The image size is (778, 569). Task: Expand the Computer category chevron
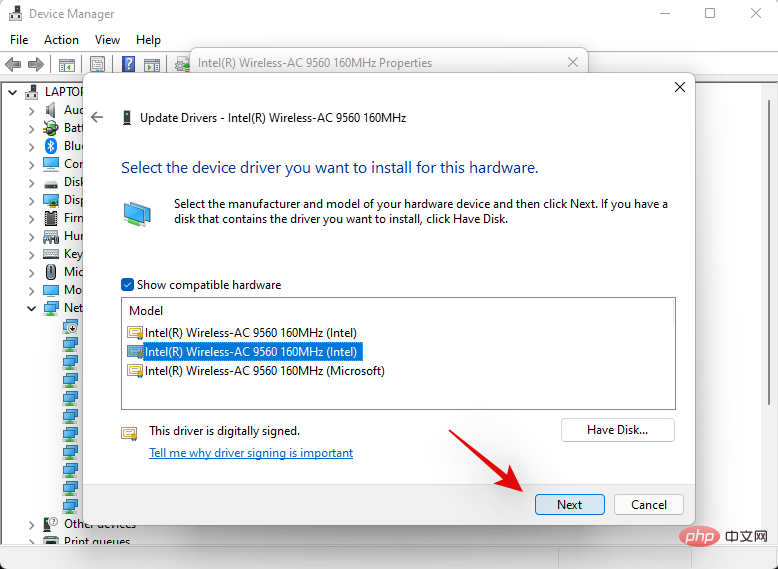click(32, 164)
